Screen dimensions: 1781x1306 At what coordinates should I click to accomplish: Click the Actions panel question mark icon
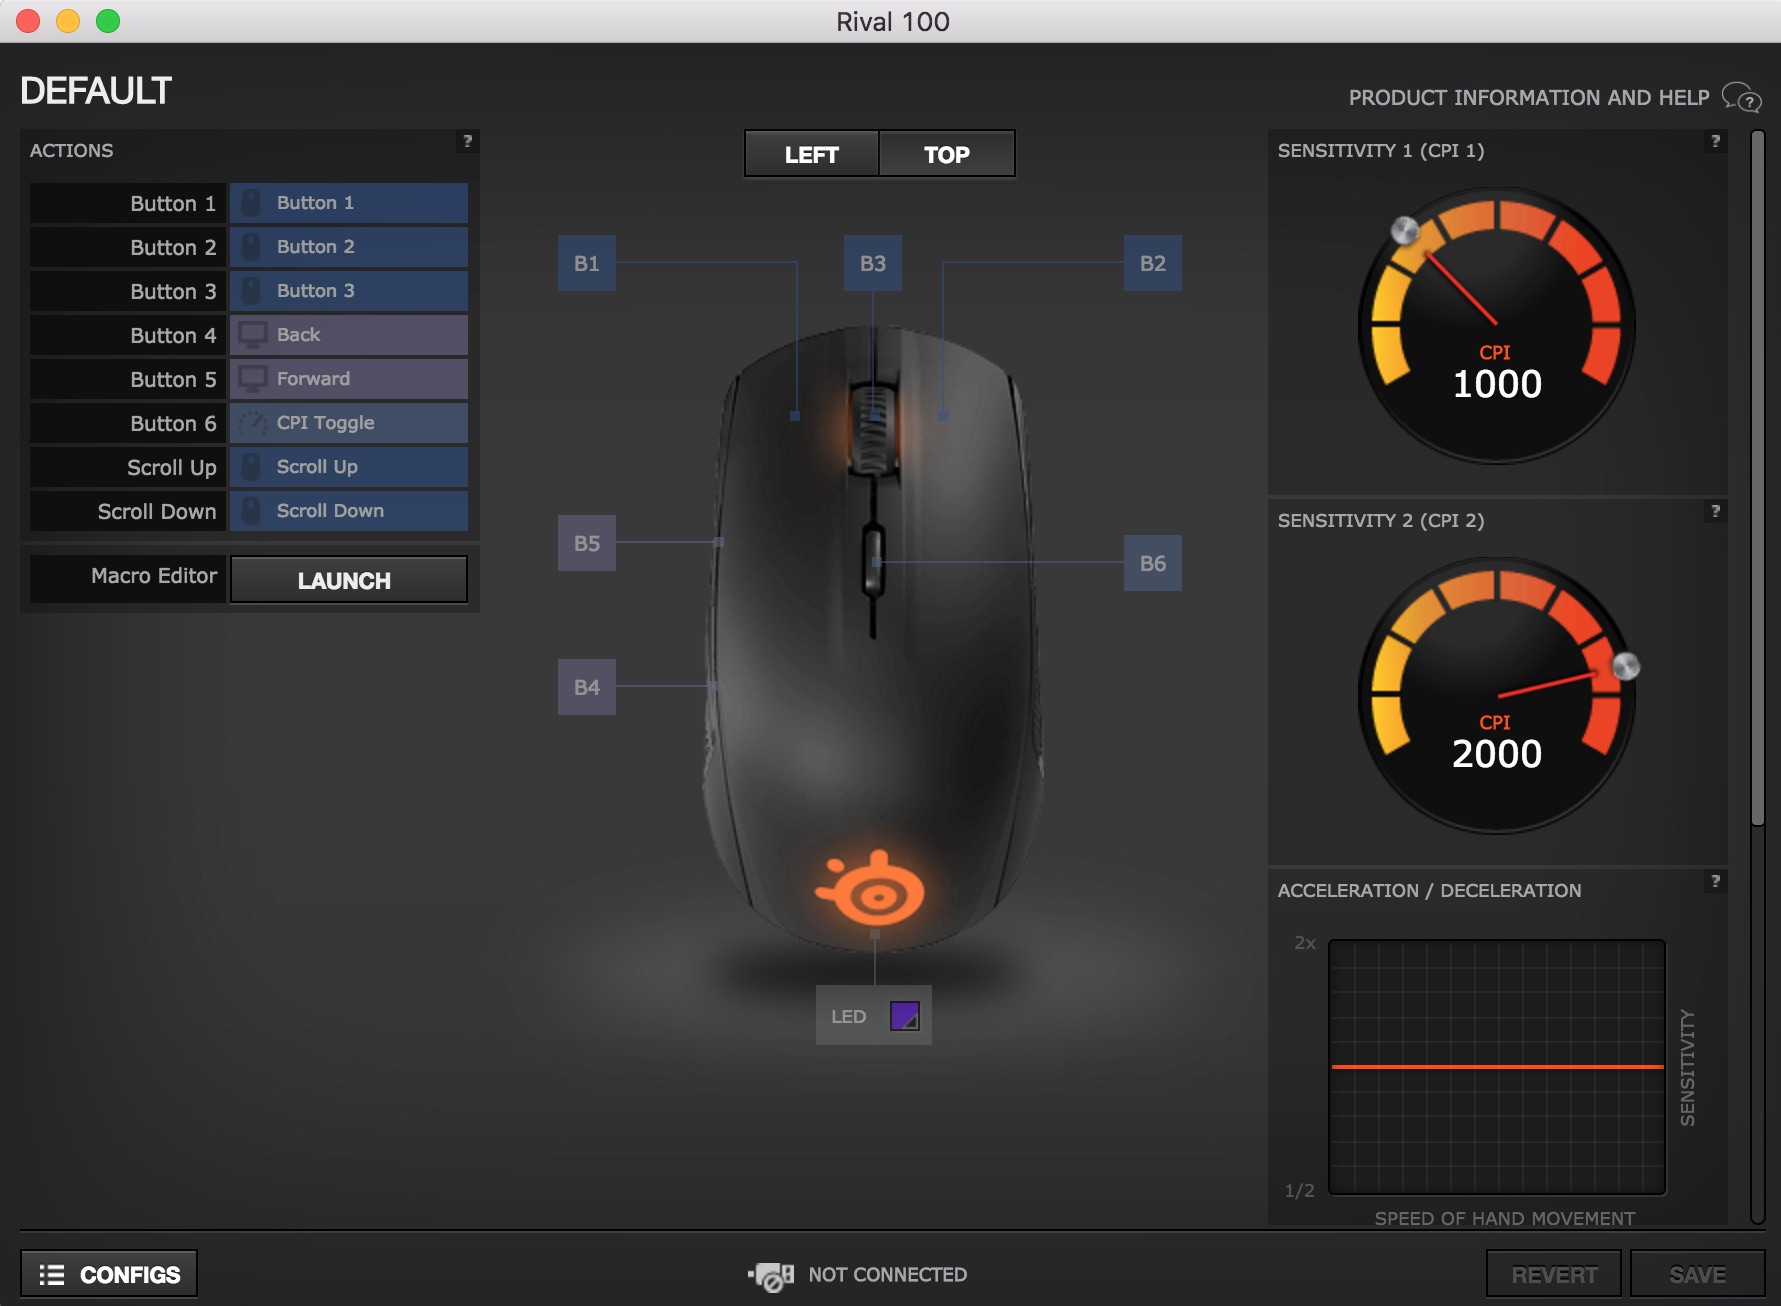tap(466, 141)
